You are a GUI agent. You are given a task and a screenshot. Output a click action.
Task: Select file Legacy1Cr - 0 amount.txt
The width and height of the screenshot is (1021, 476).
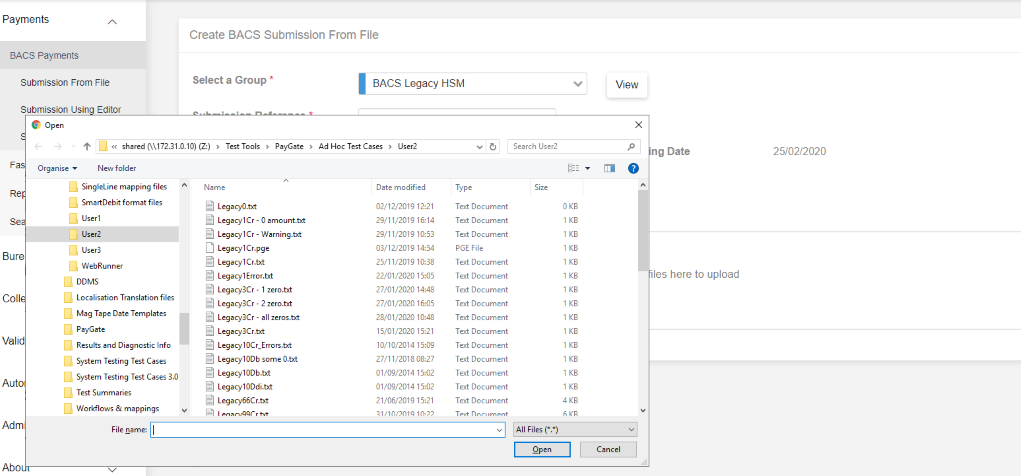(x=261, y=220)
